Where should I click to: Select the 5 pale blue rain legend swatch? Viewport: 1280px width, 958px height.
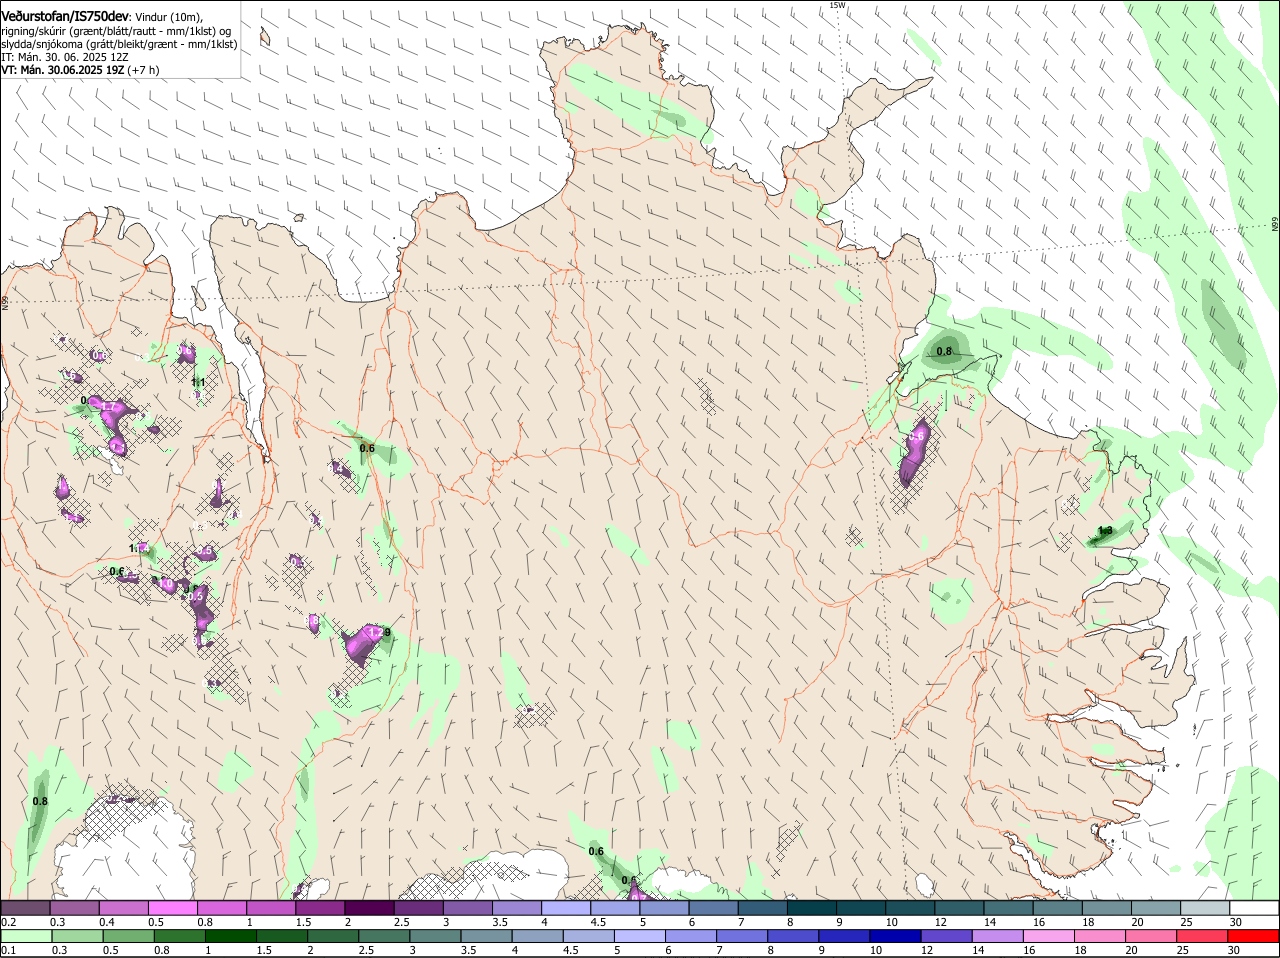coord(640,936)
